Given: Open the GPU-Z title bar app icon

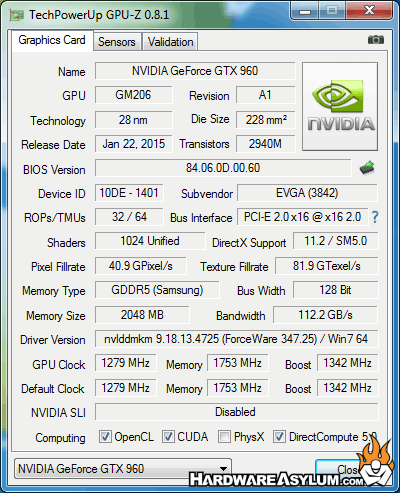Looking at the screenshot, I should click(x=17, y=15).
